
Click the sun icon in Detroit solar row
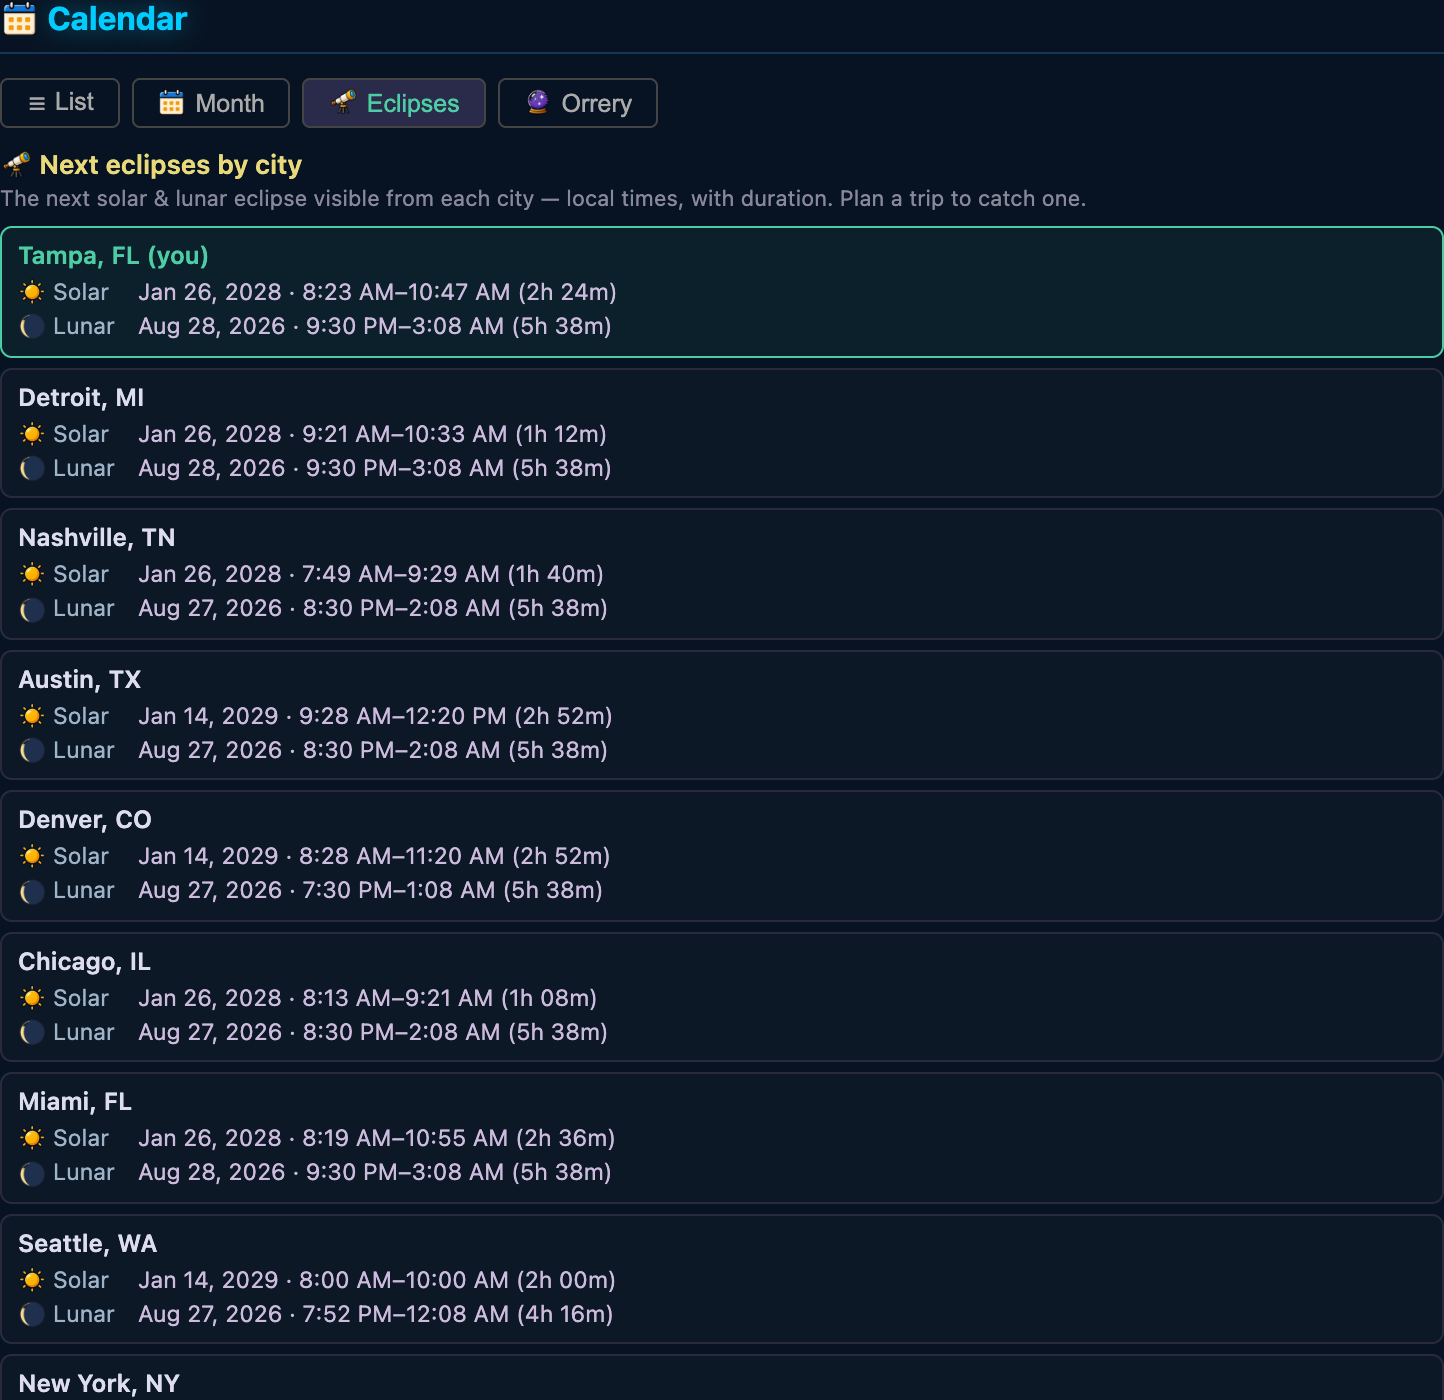click(32, 434)
